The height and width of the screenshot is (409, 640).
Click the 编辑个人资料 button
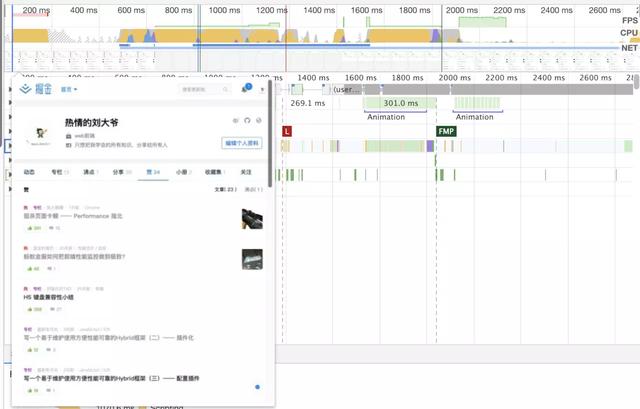[242, 143]
